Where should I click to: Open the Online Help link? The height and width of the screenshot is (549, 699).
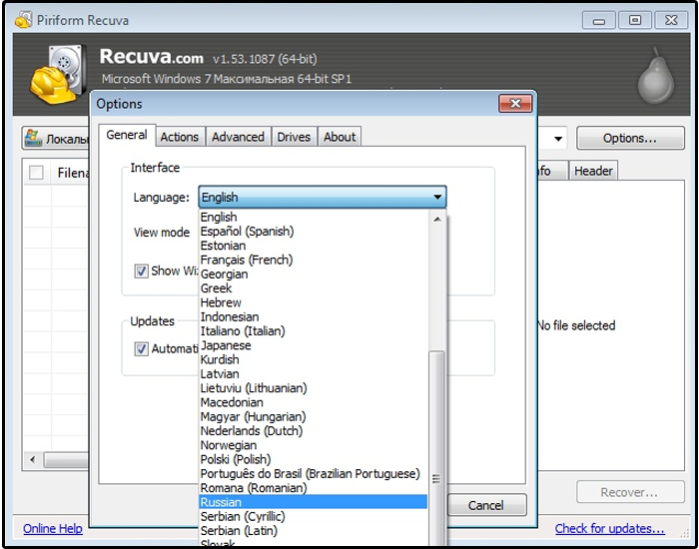click(53, 529)
